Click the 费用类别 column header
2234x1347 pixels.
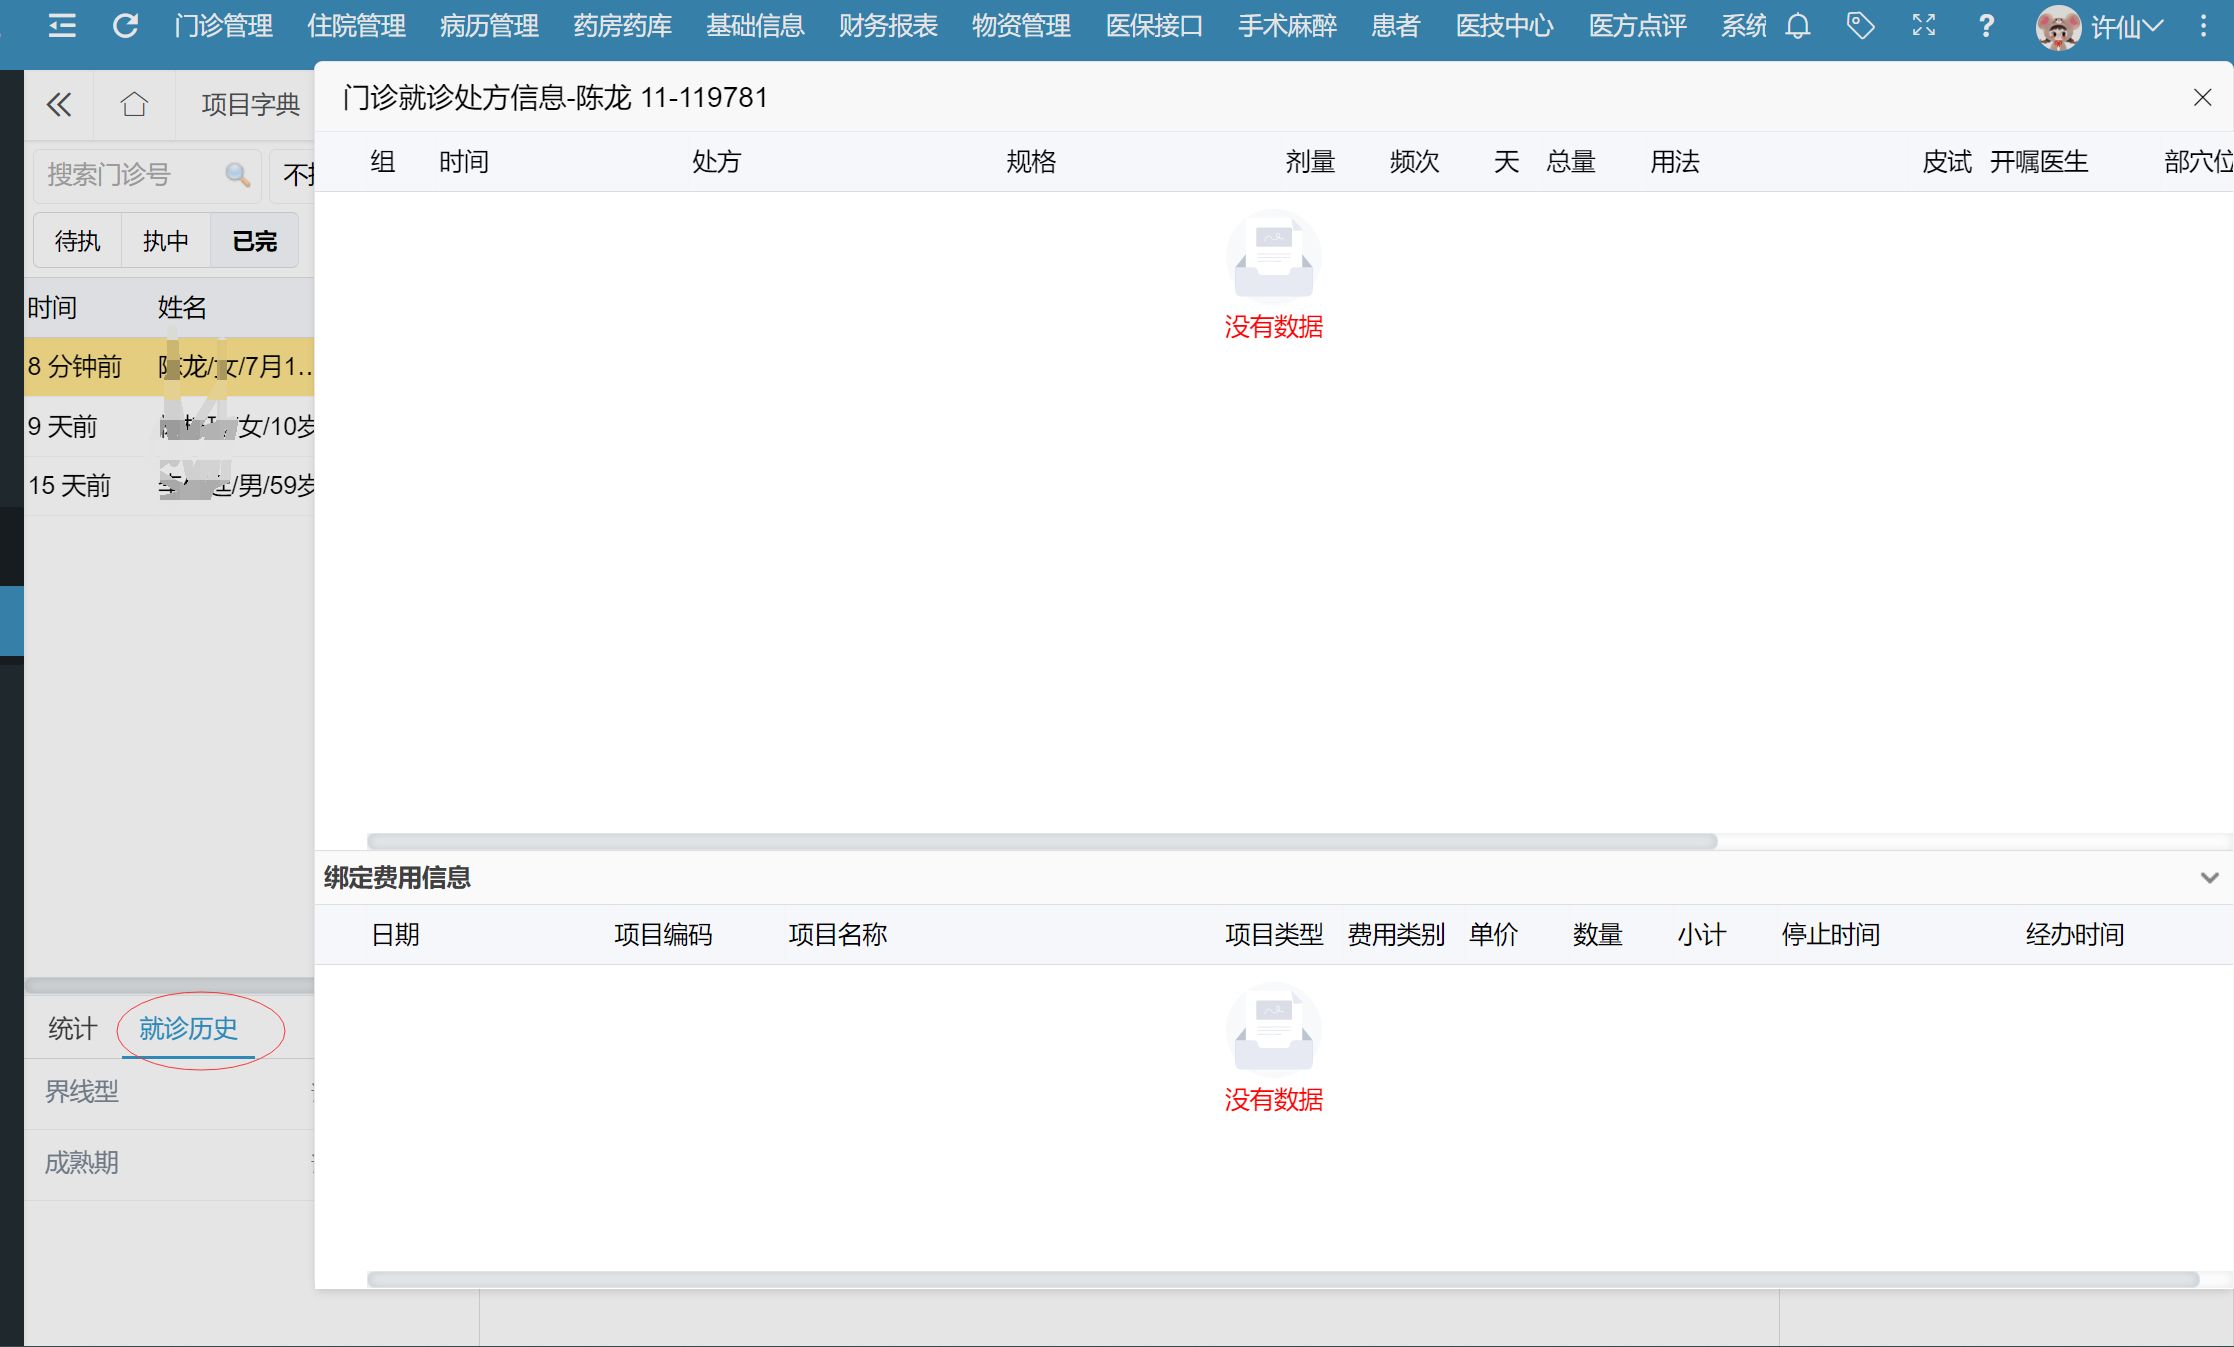[1396, 934]
